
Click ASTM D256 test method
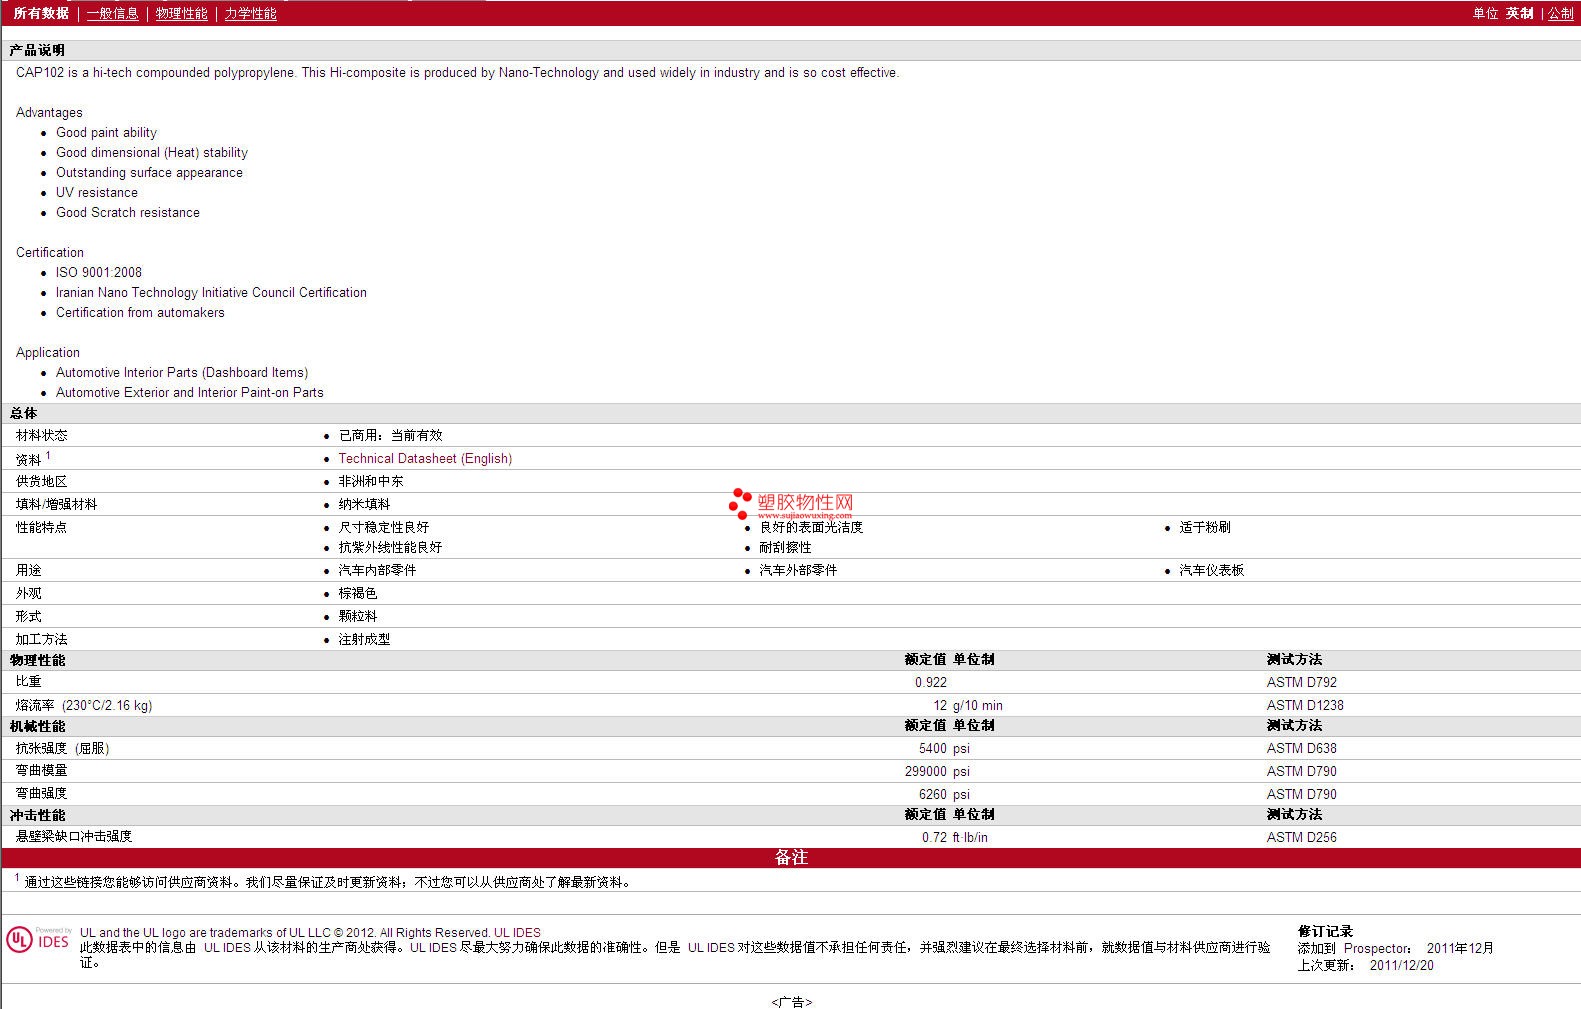click(1301, 837)
